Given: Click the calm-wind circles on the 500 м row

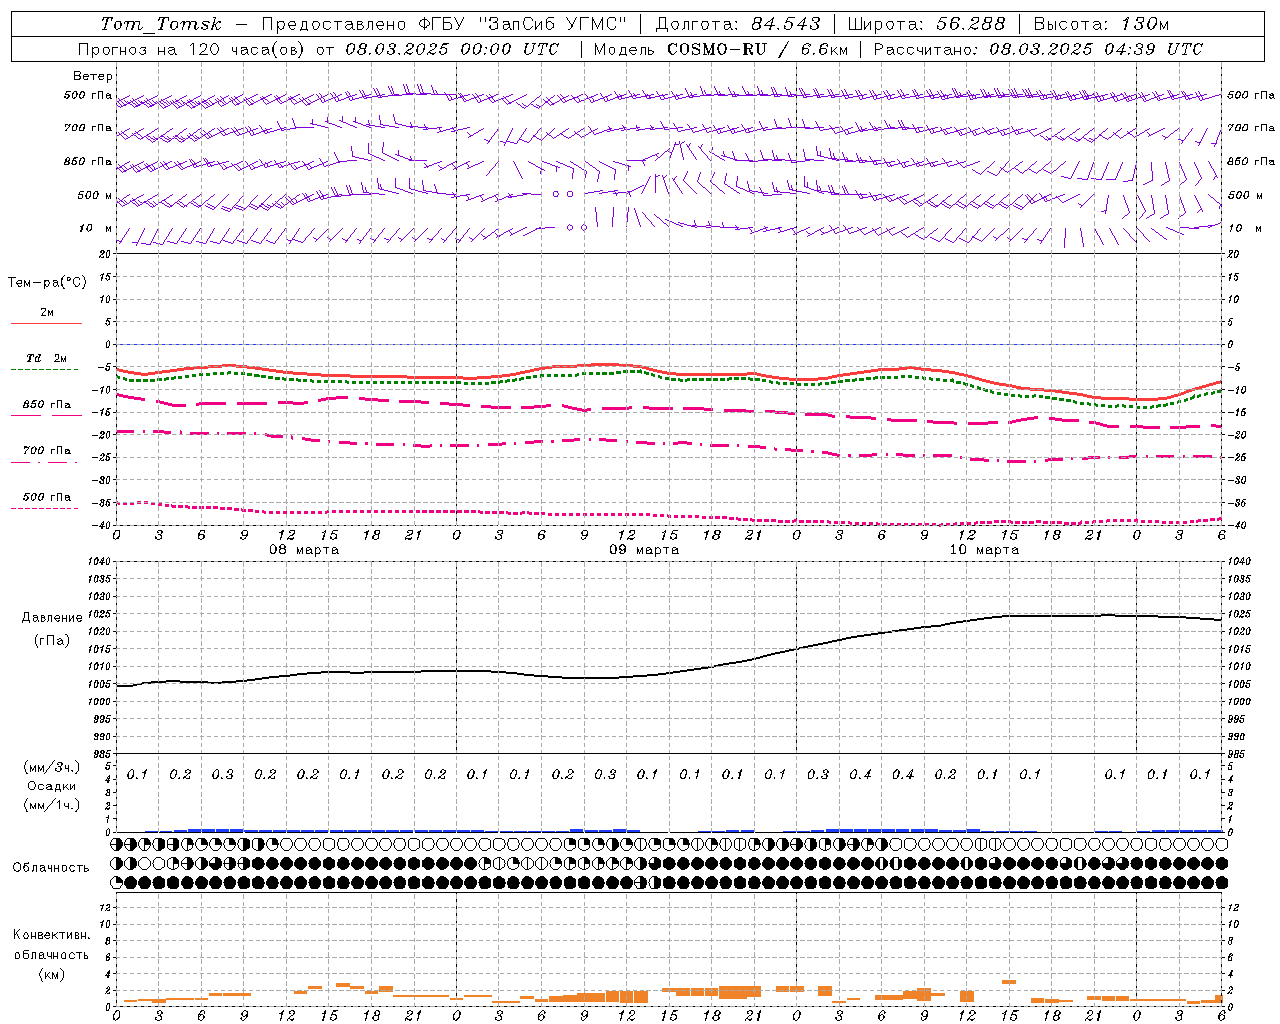Looking at the screenshot, I should pyautogui.click(x=563, y=194).
